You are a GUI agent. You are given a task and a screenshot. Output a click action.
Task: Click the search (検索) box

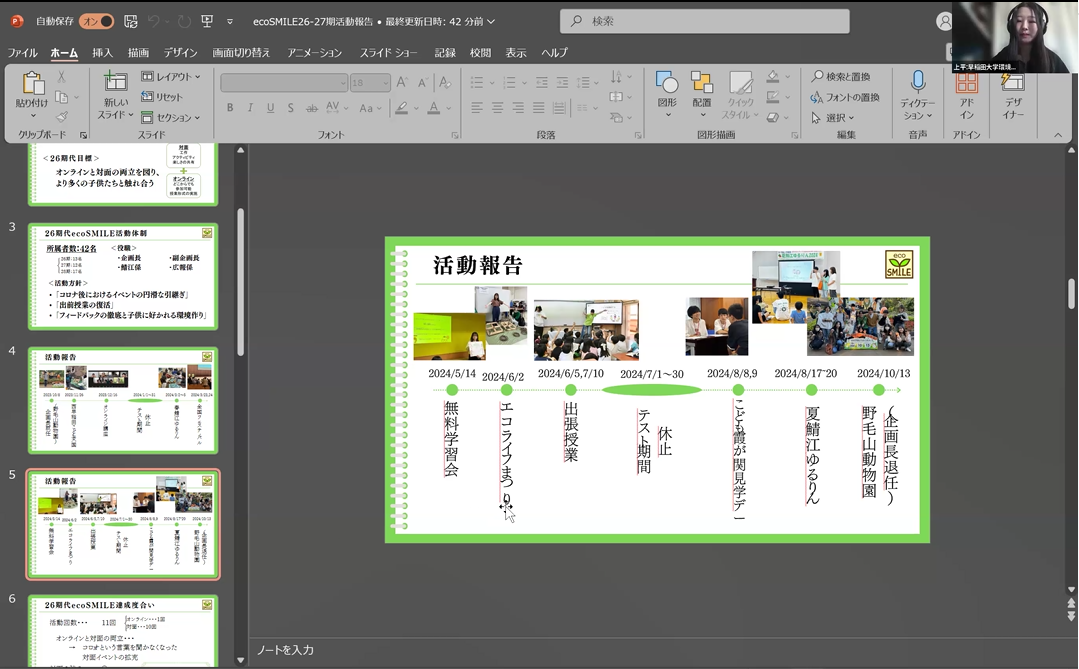tap(705, 21)
